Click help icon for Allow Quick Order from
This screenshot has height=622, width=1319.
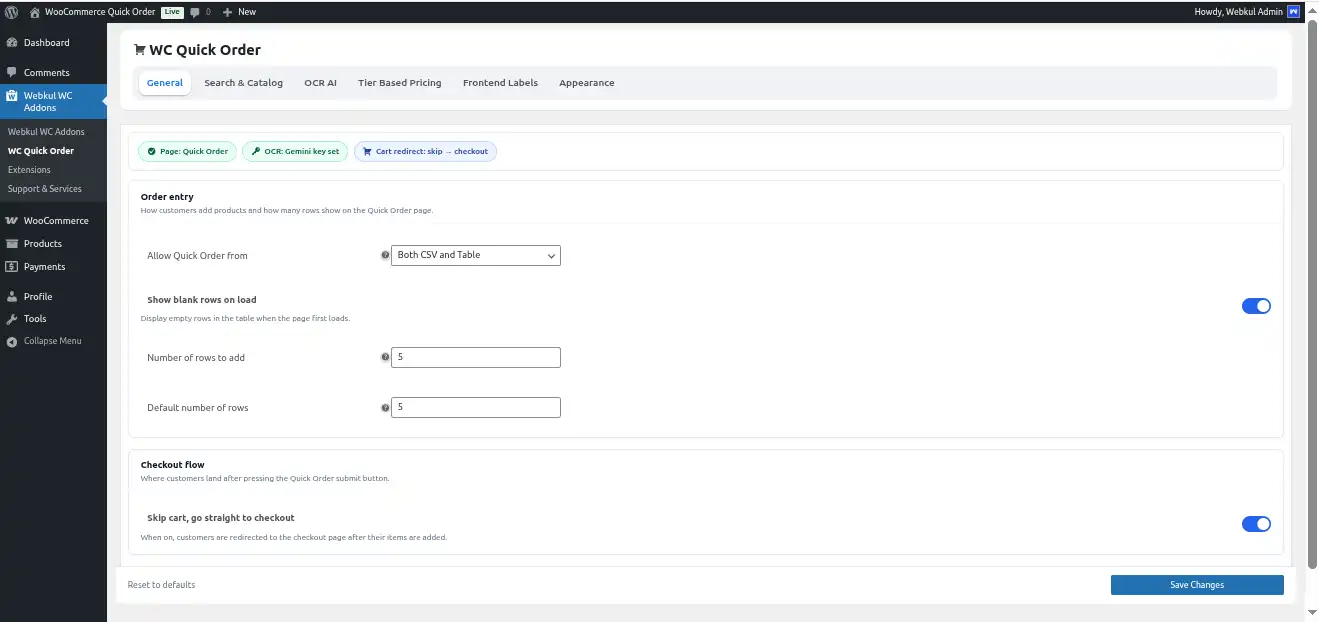(x=385, y=255)
